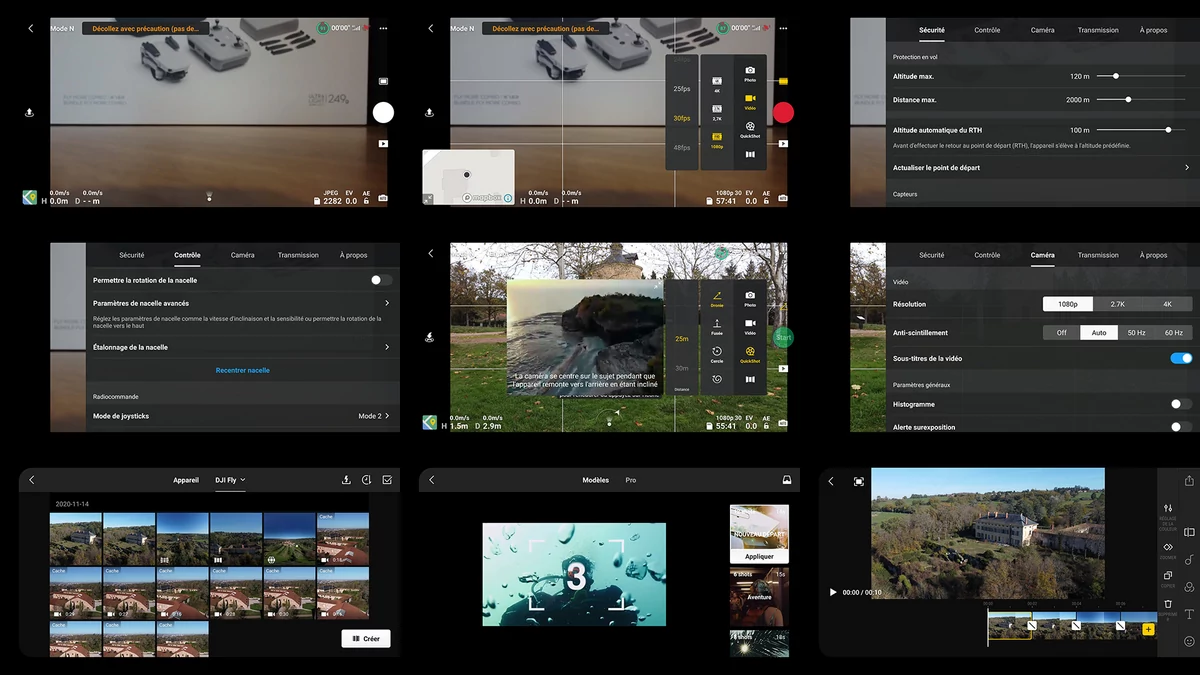Set Anti-scintillement to 60 Hz
Screen dimensions: 1200x675
click(x=1174, y=333)
